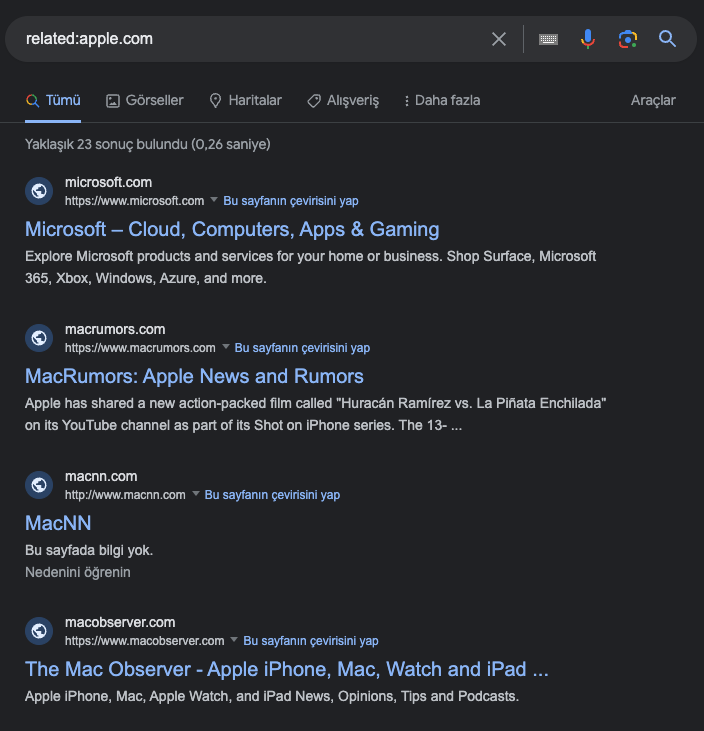Screen dimensions: 704x731
Task: Open MacRumors: Apple News and Rumors result
Action: 194,376
